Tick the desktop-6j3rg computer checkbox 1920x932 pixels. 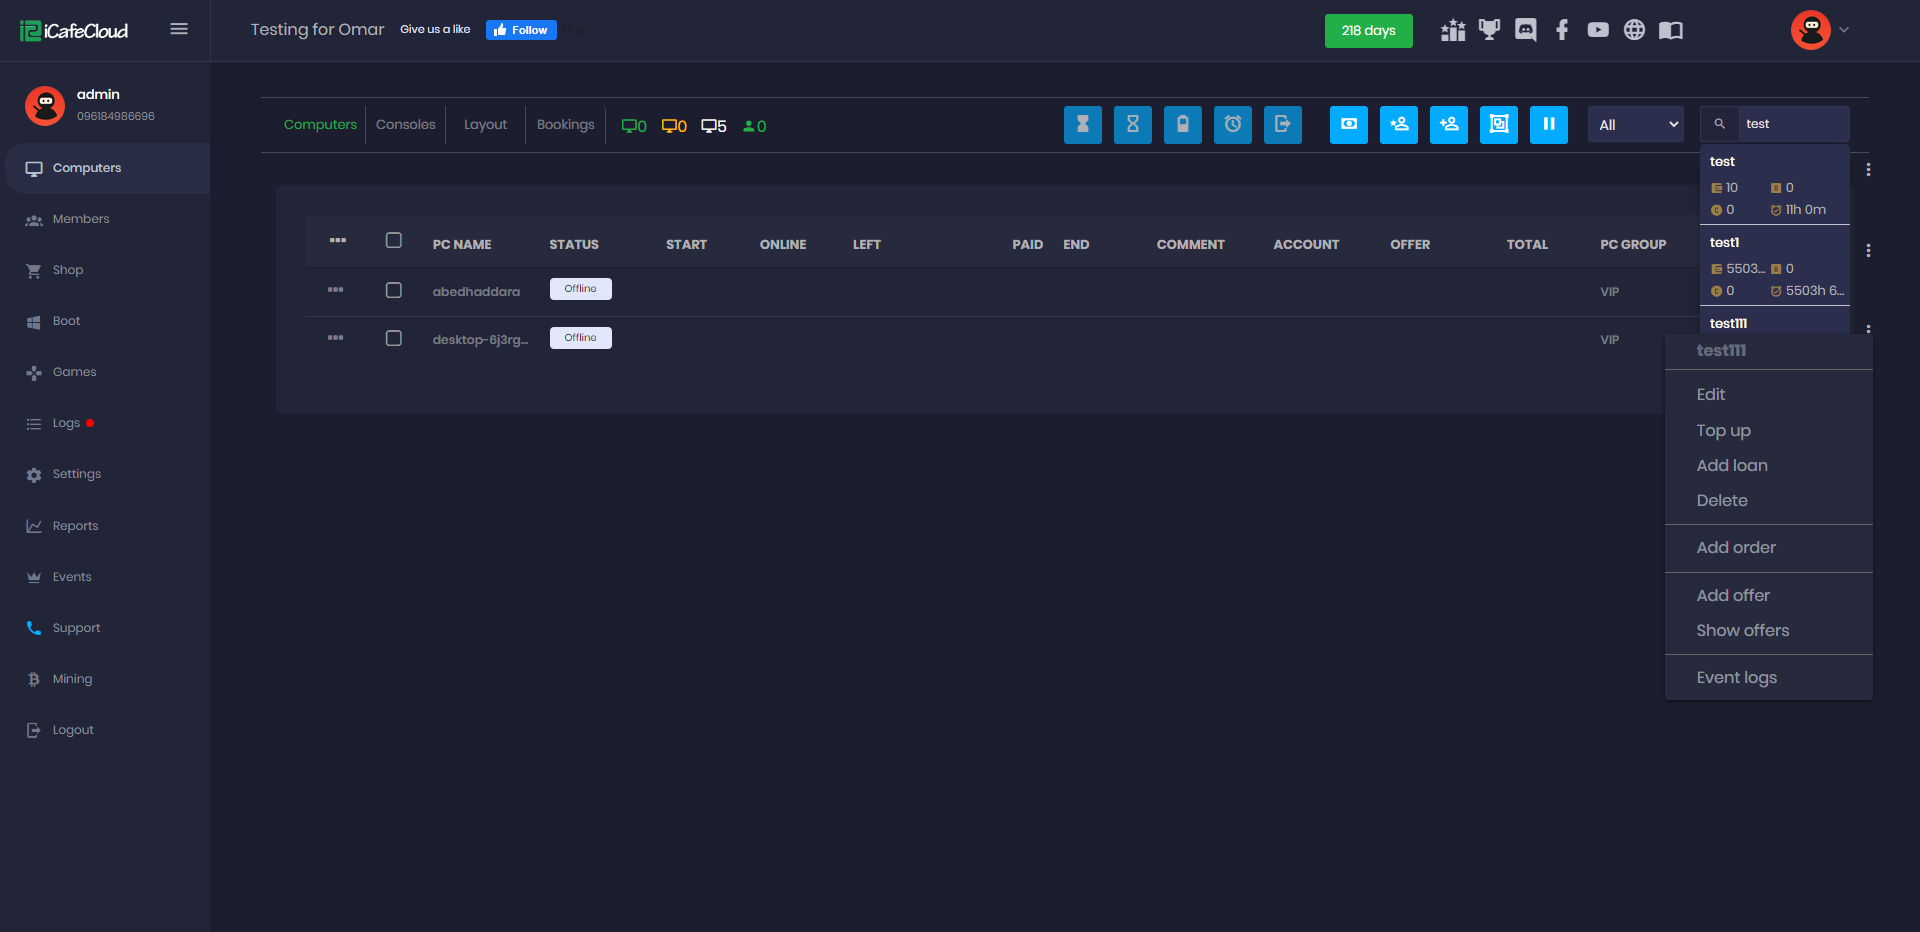coord(394,338)
